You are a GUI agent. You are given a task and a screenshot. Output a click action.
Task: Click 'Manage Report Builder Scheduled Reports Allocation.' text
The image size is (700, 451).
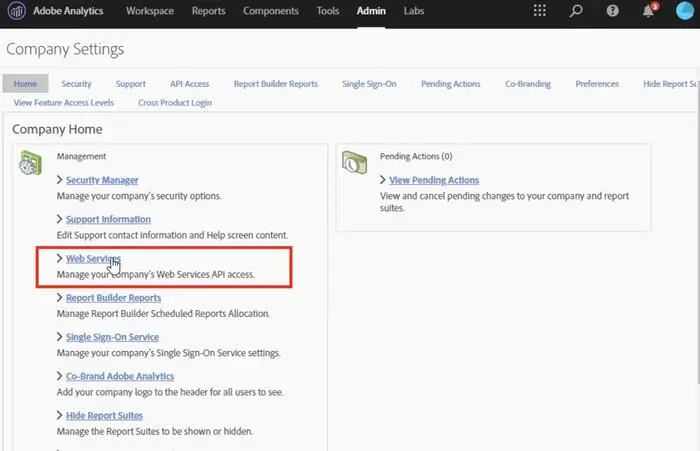[163, 313]
